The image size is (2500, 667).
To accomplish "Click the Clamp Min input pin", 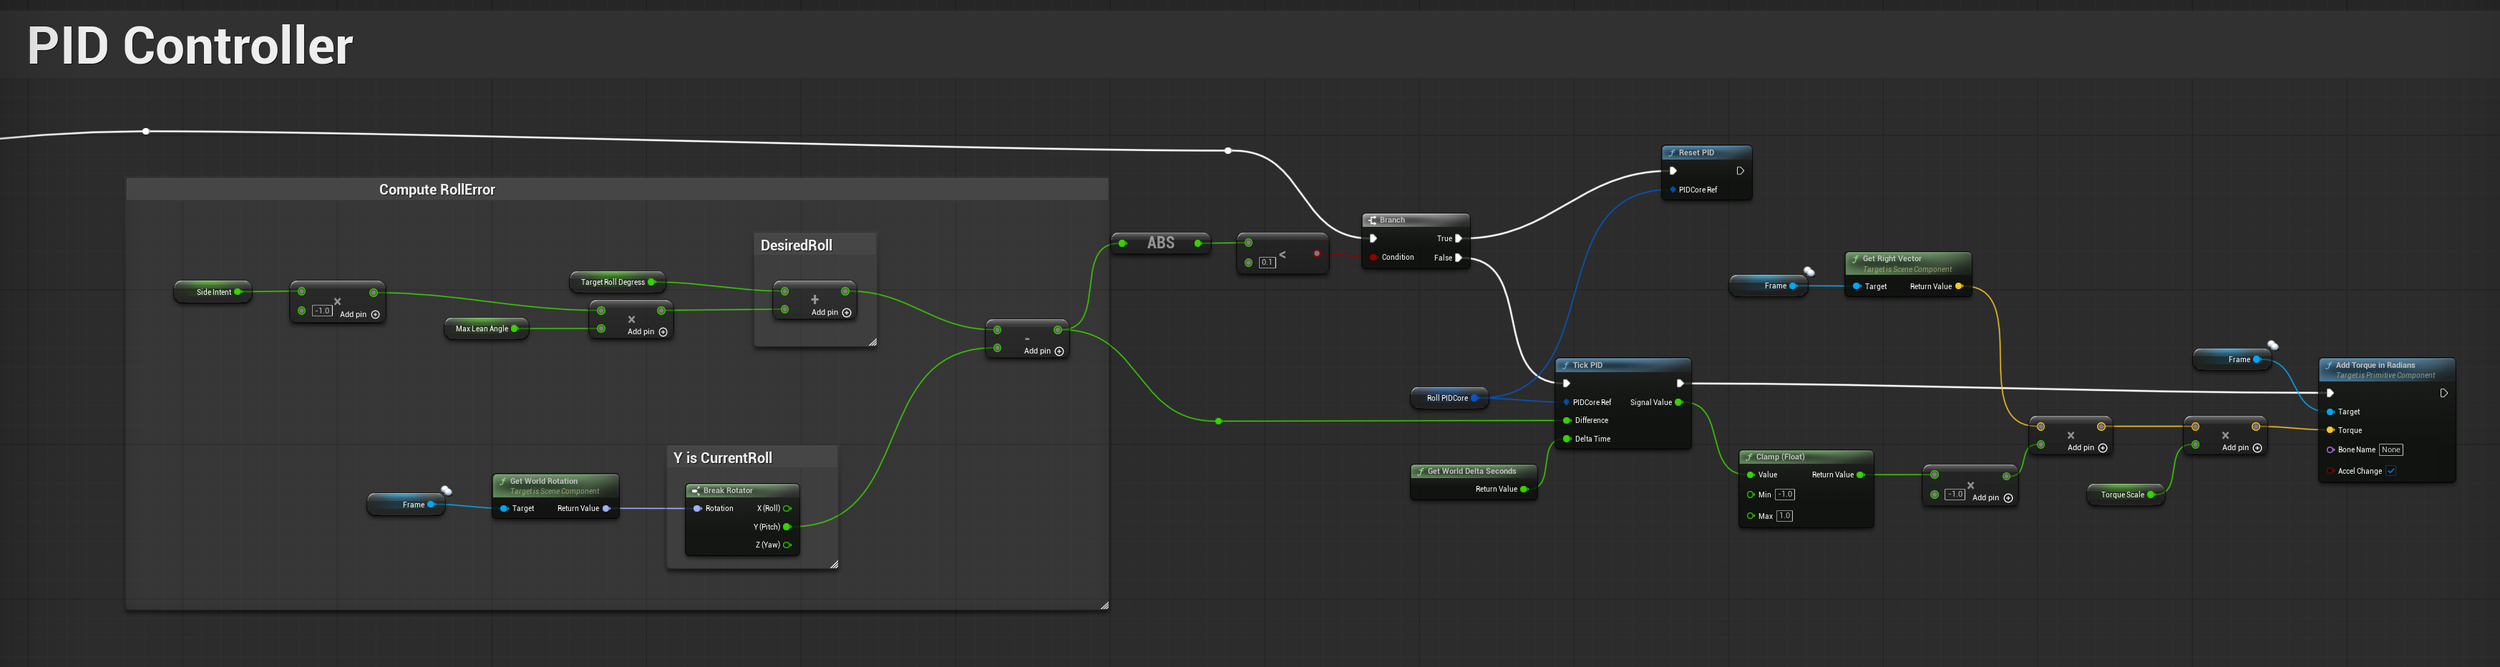I will (x=1750, y=494).
